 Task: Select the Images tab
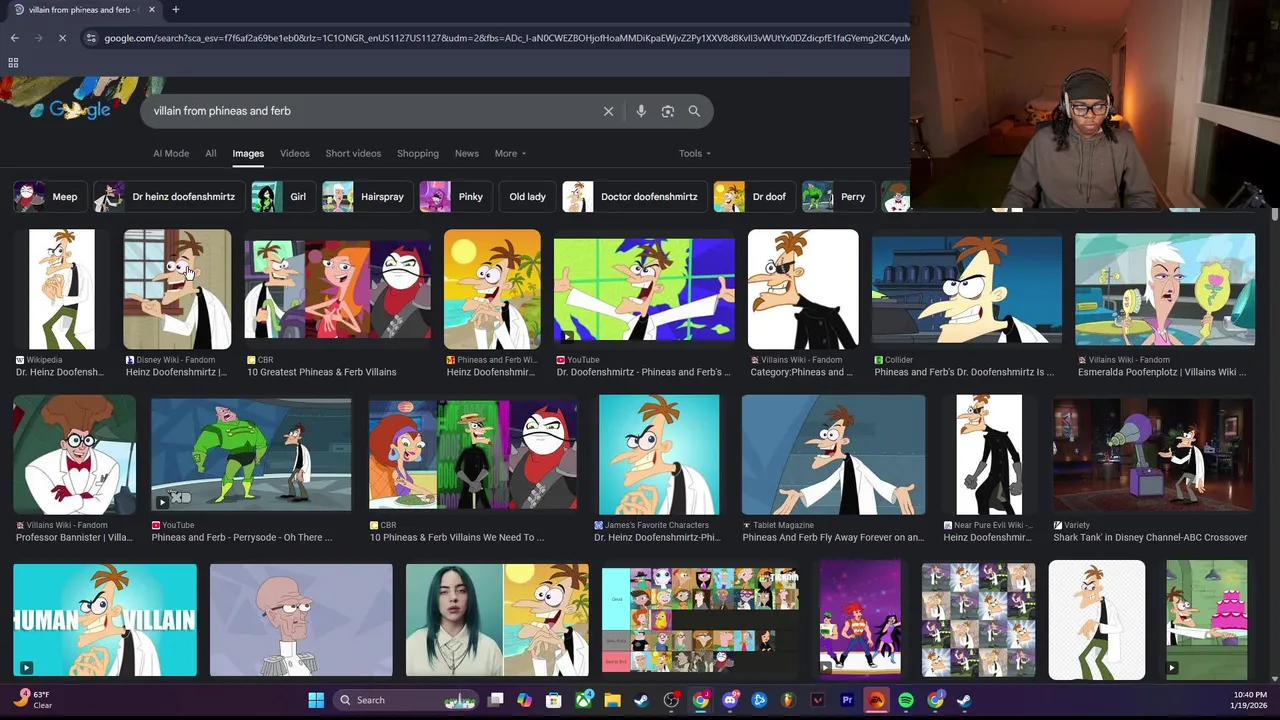(248, 154)
